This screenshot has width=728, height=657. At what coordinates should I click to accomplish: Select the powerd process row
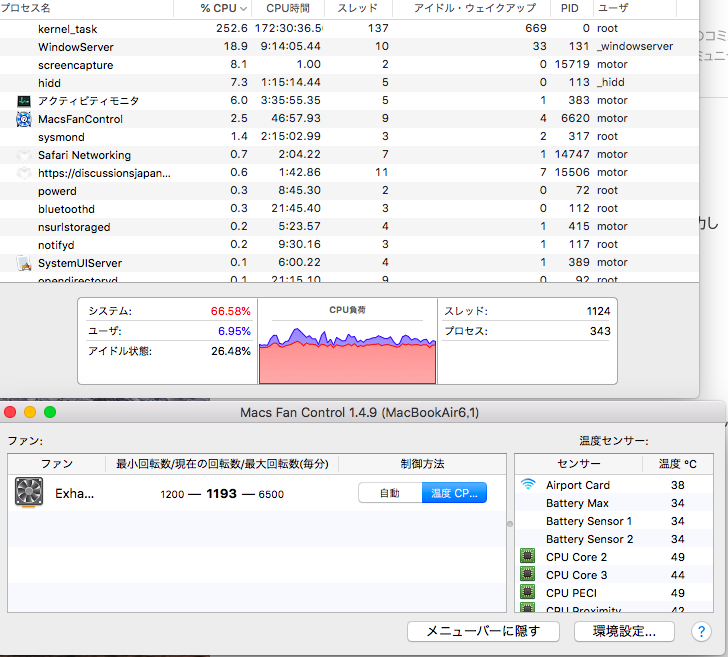click(349, 190)
